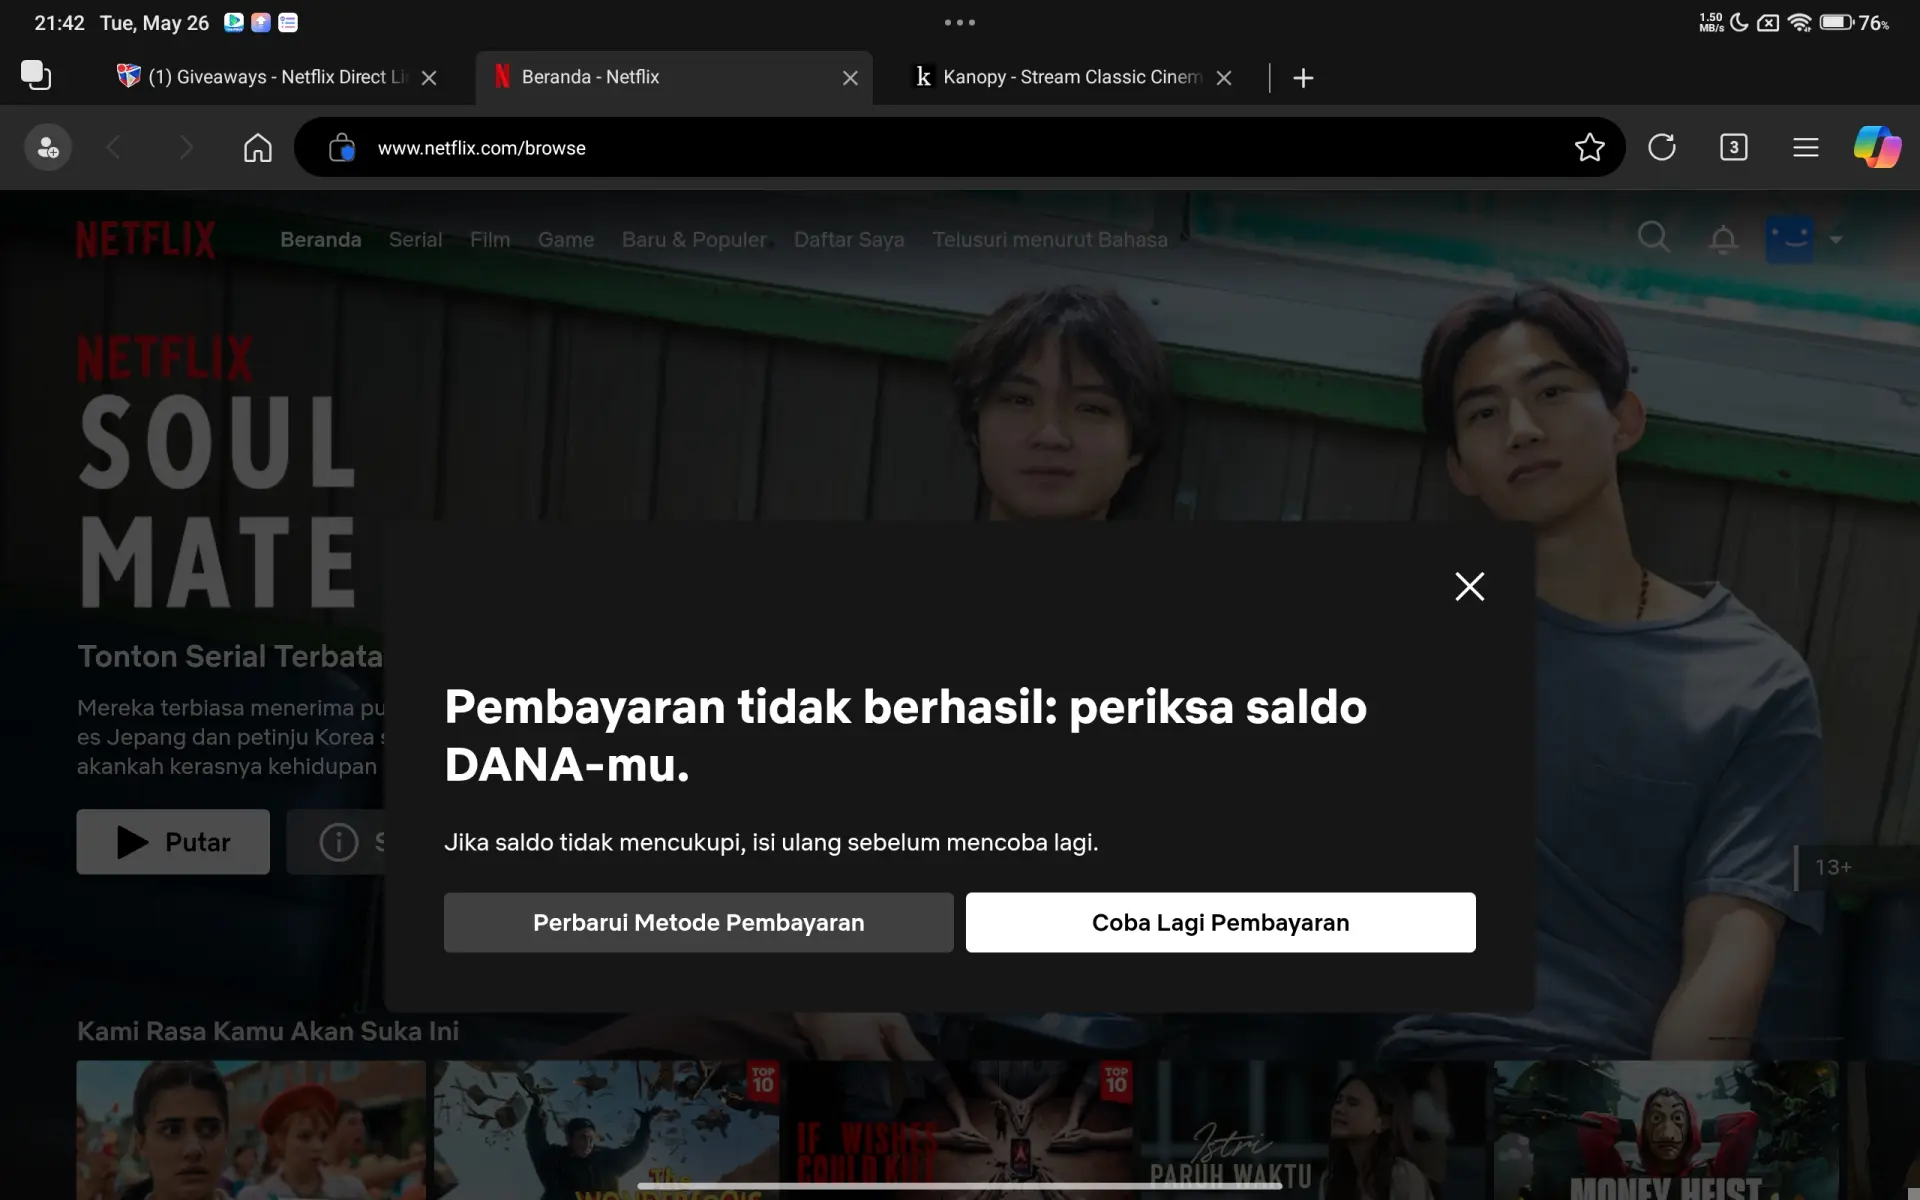Click Tonton Serial Terbata text
This screenshot has width=1920, height=1200.
pos(230,656)
